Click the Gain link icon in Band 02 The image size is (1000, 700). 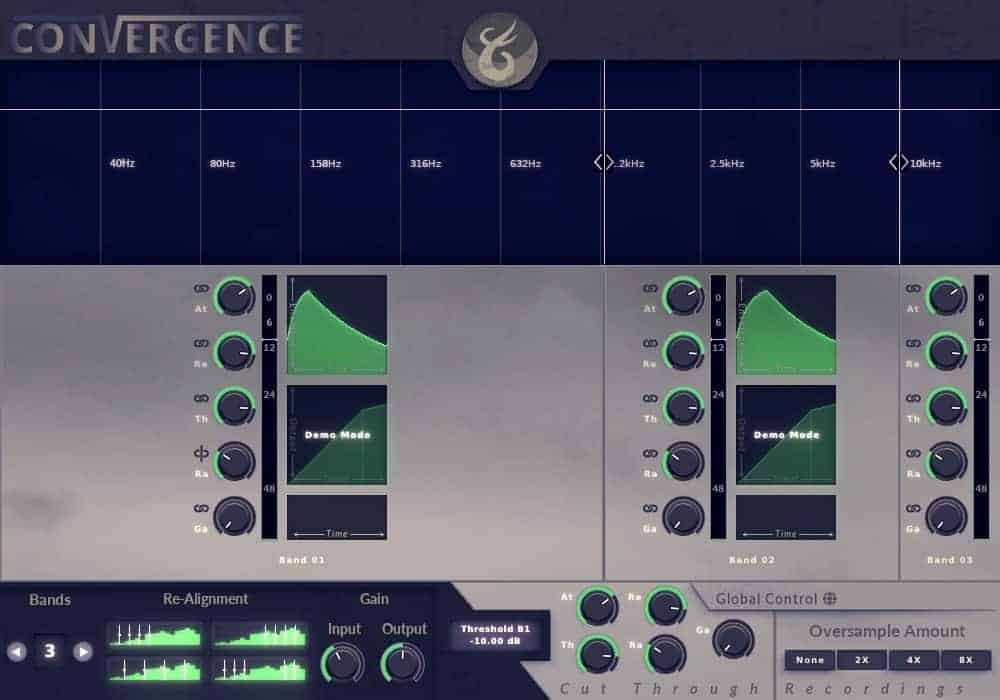tap(650, 508)
